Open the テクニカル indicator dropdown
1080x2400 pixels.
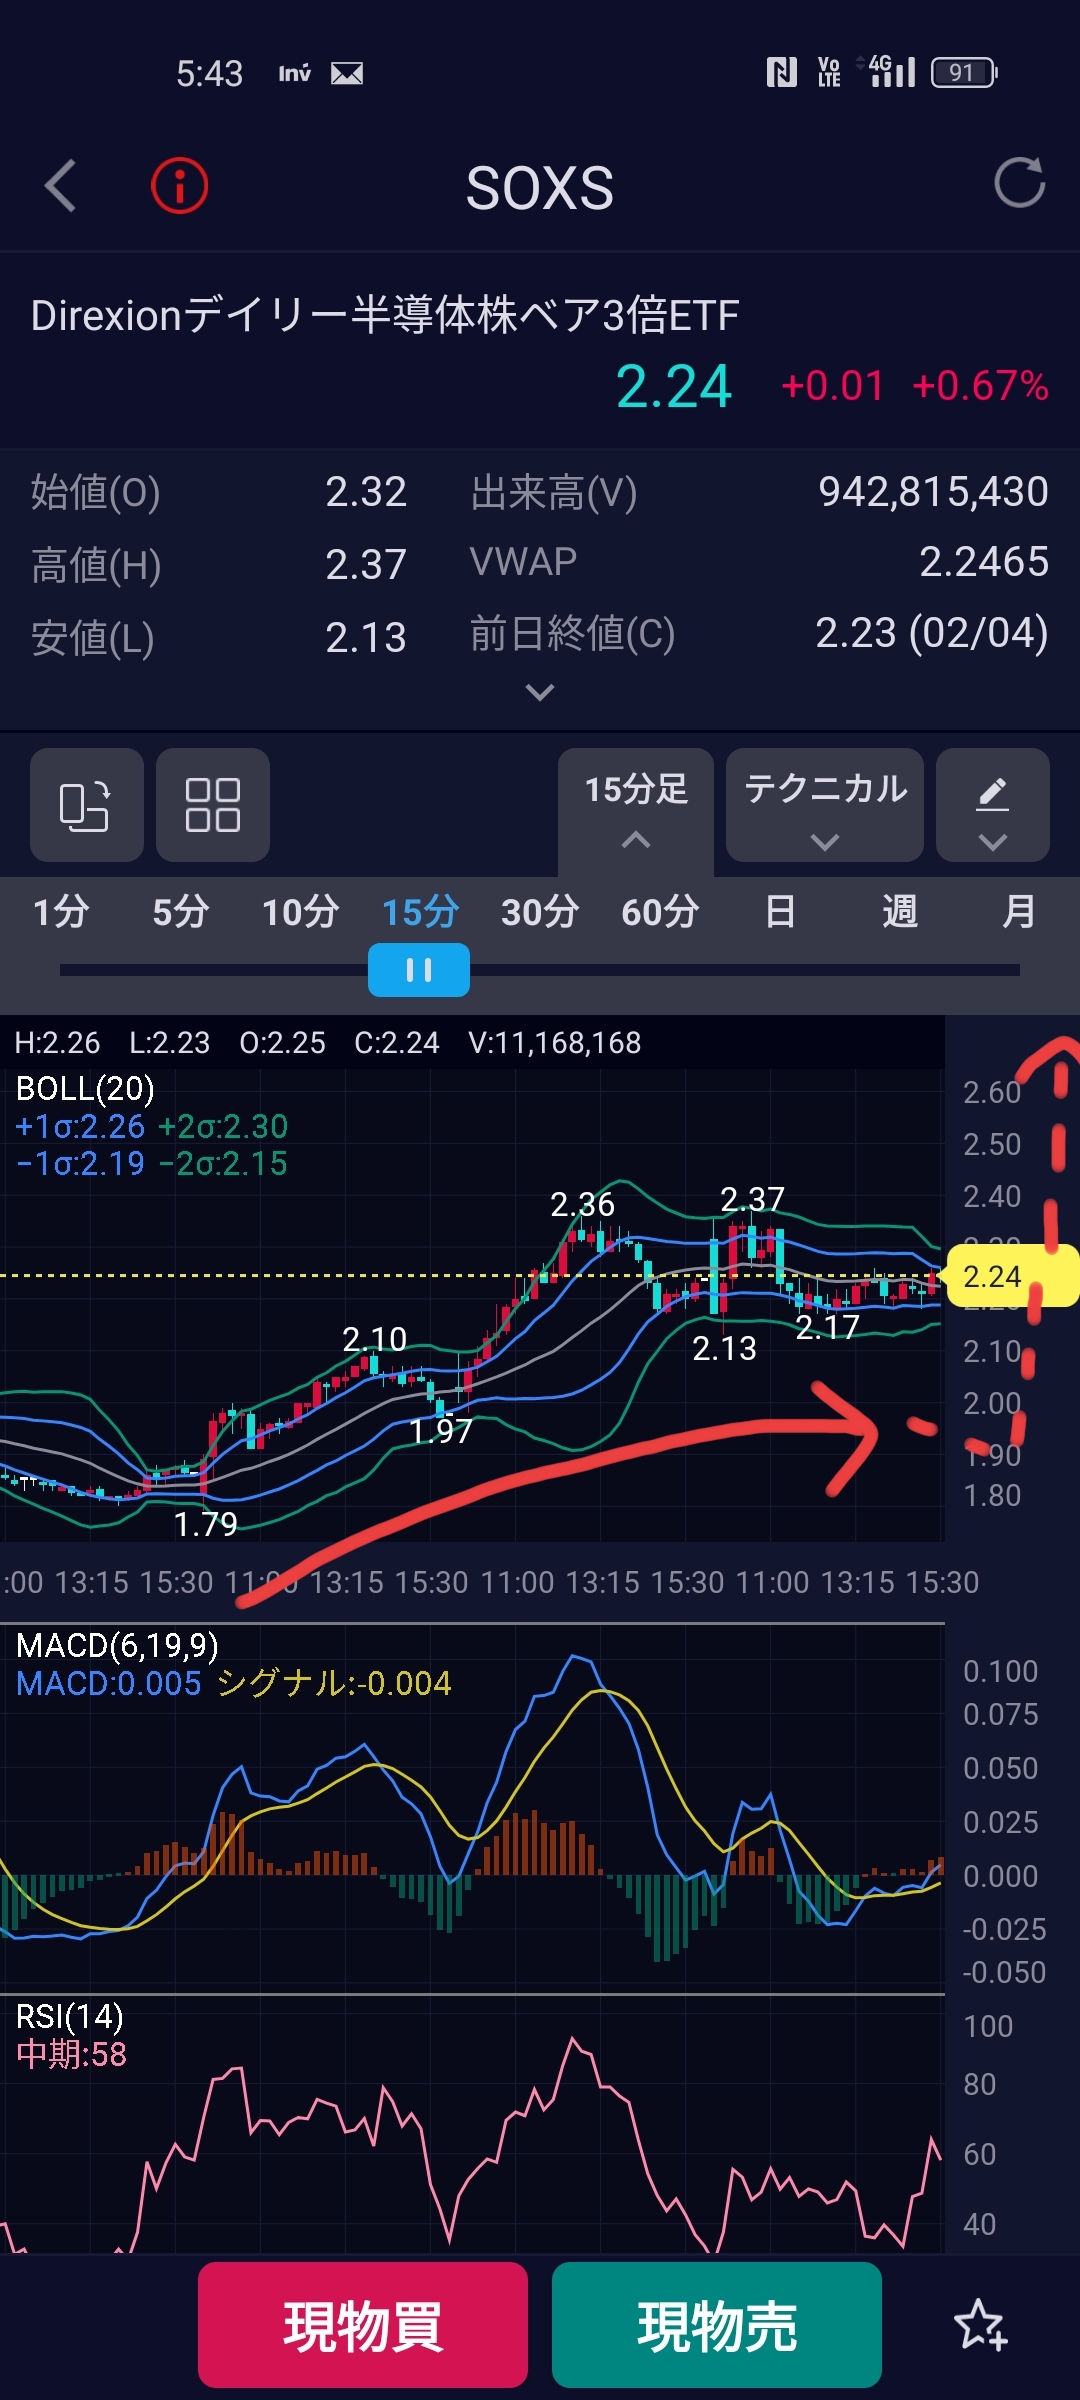825,805
